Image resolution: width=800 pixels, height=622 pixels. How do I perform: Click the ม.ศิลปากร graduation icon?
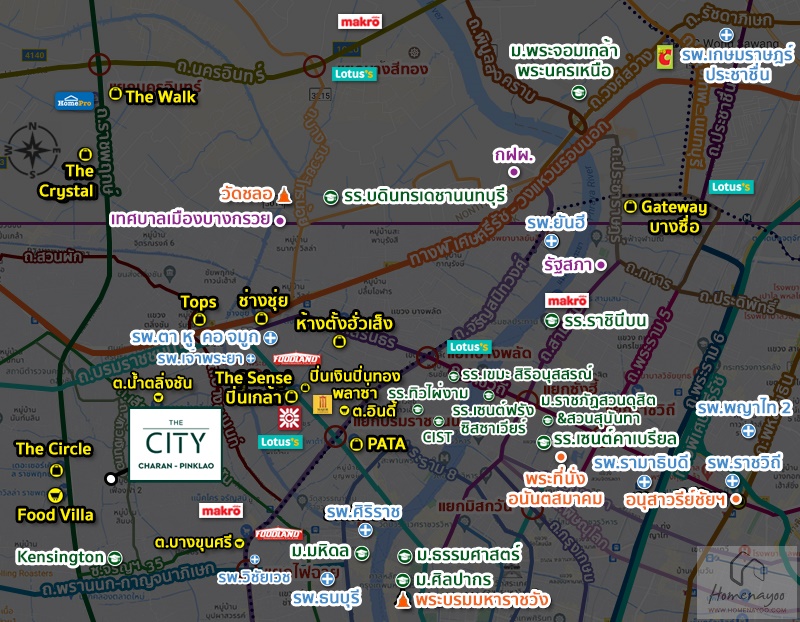tap(403, 580)
